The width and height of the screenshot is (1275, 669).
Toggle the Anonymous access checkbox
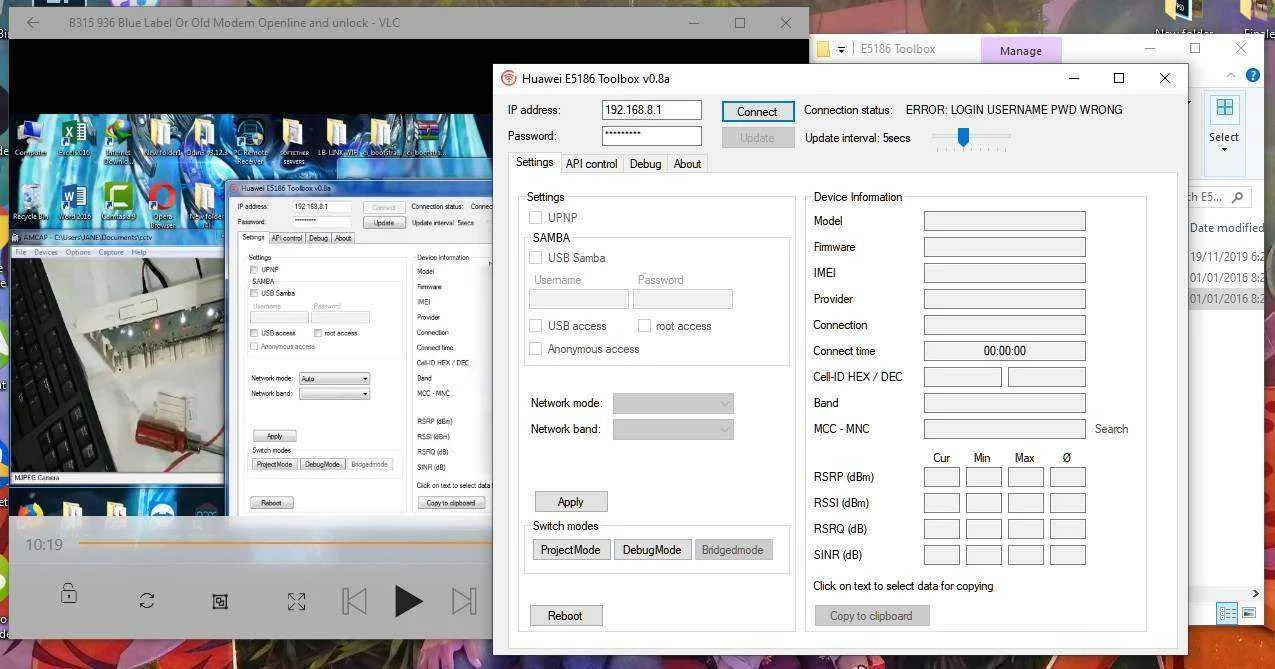536,349
